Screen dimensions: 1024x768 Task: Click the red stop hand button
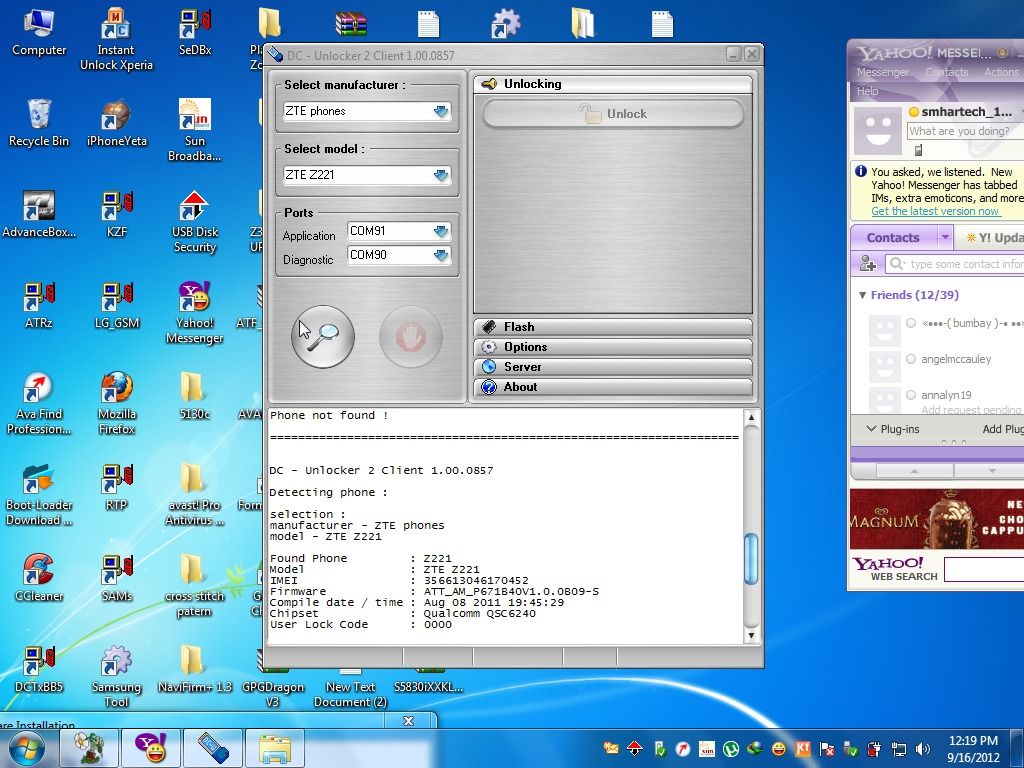(411, 337)
